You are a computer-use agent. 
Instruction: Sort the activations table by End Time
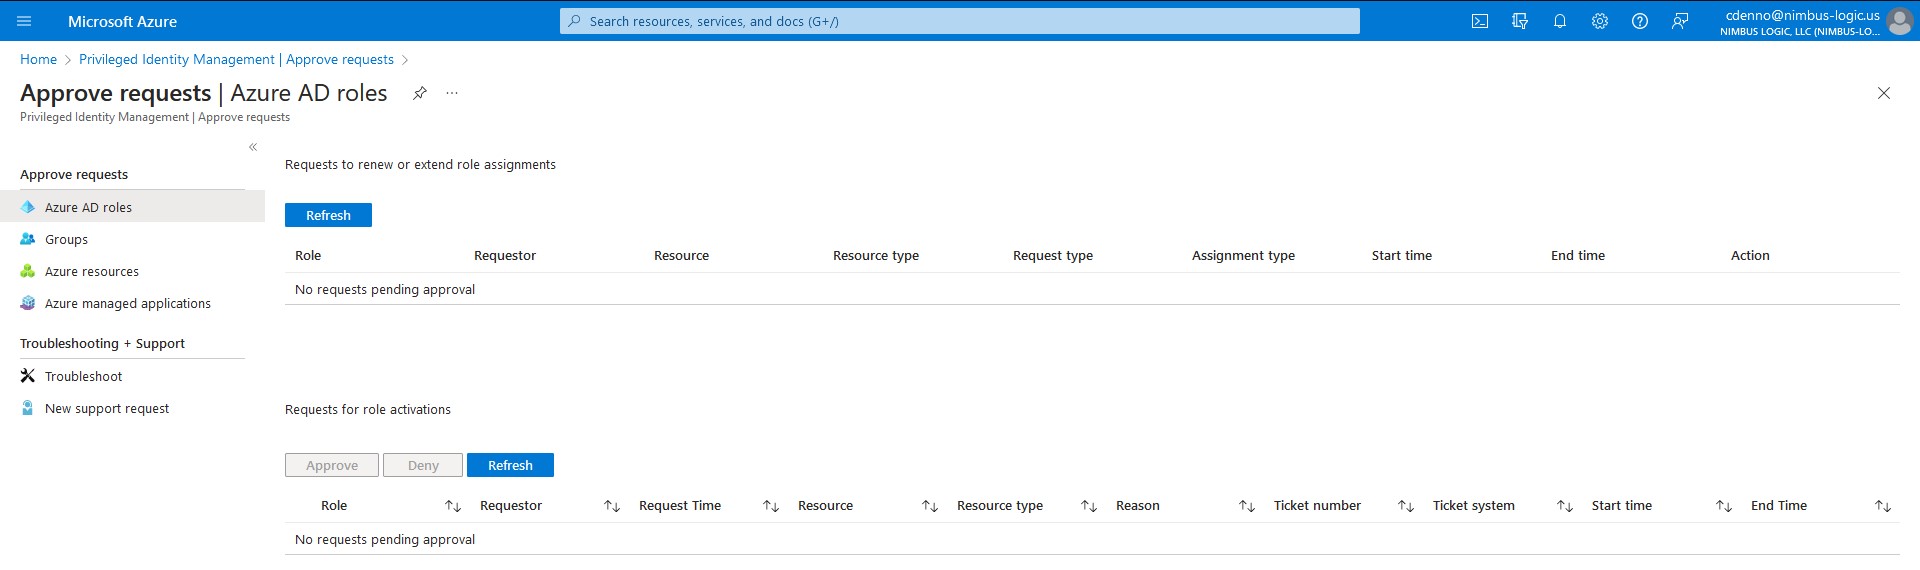pyautogui.click(x=1883, y=506)
